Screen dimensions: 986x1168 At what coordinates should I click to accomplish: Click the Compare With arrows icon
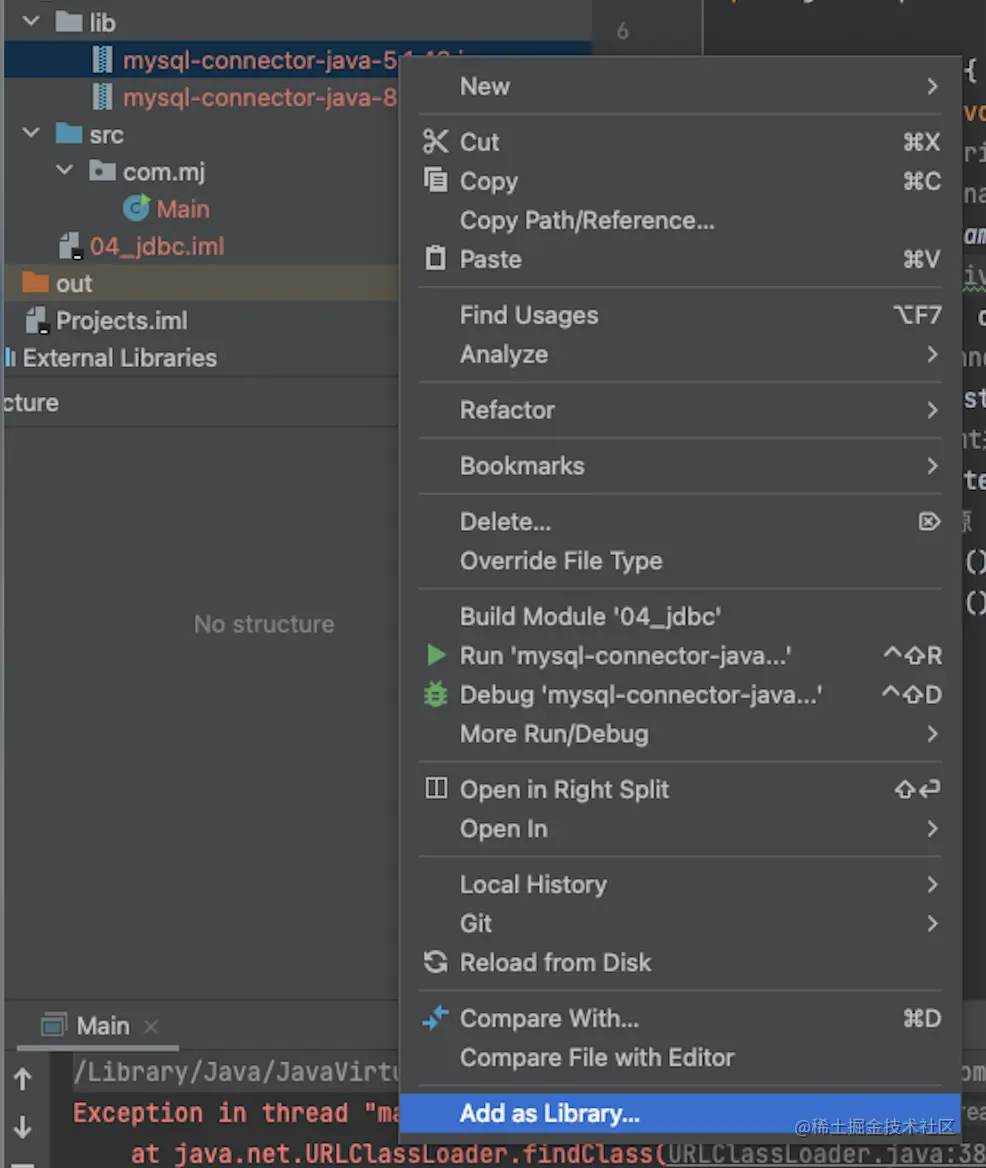pos(435,1019)
